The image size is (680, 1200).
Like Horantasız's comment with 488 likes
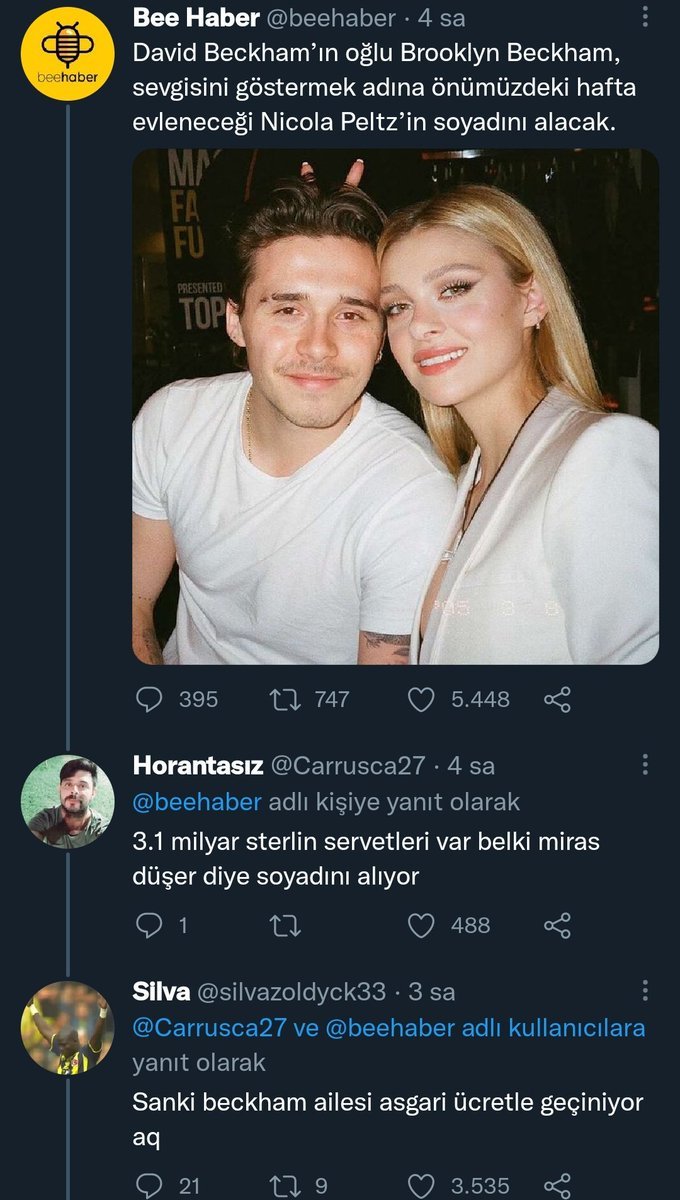tap(422, 925)
